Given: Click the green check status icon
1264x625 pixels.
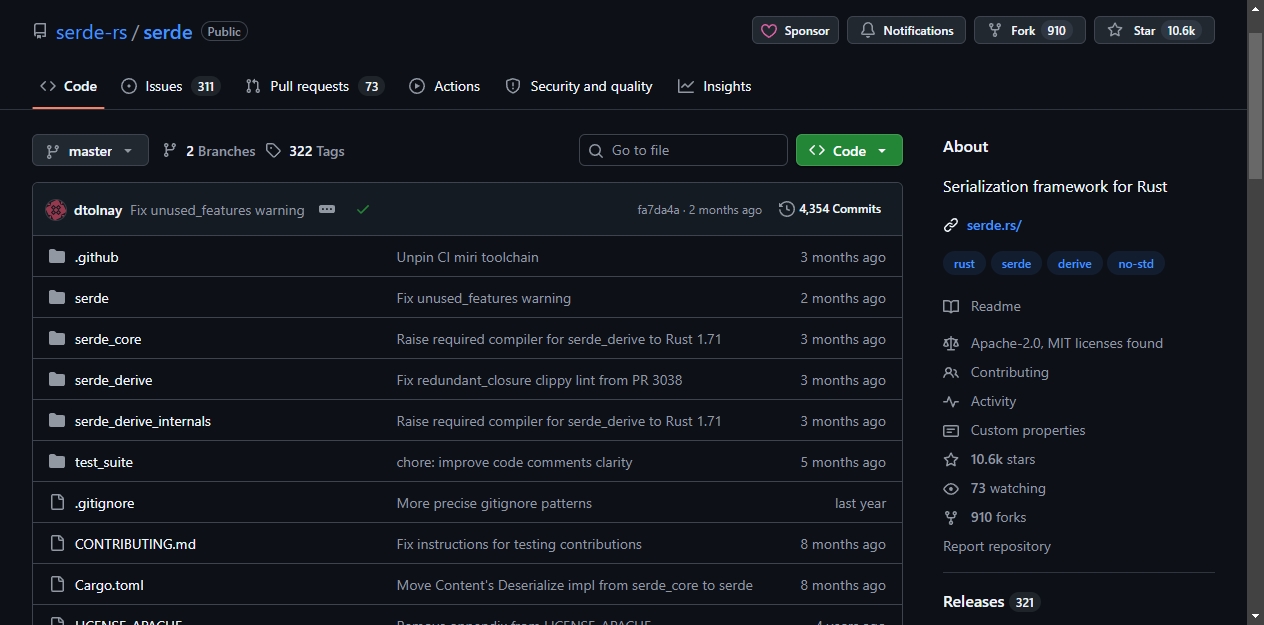Looking at the screenshot, I should click(363, 209).
